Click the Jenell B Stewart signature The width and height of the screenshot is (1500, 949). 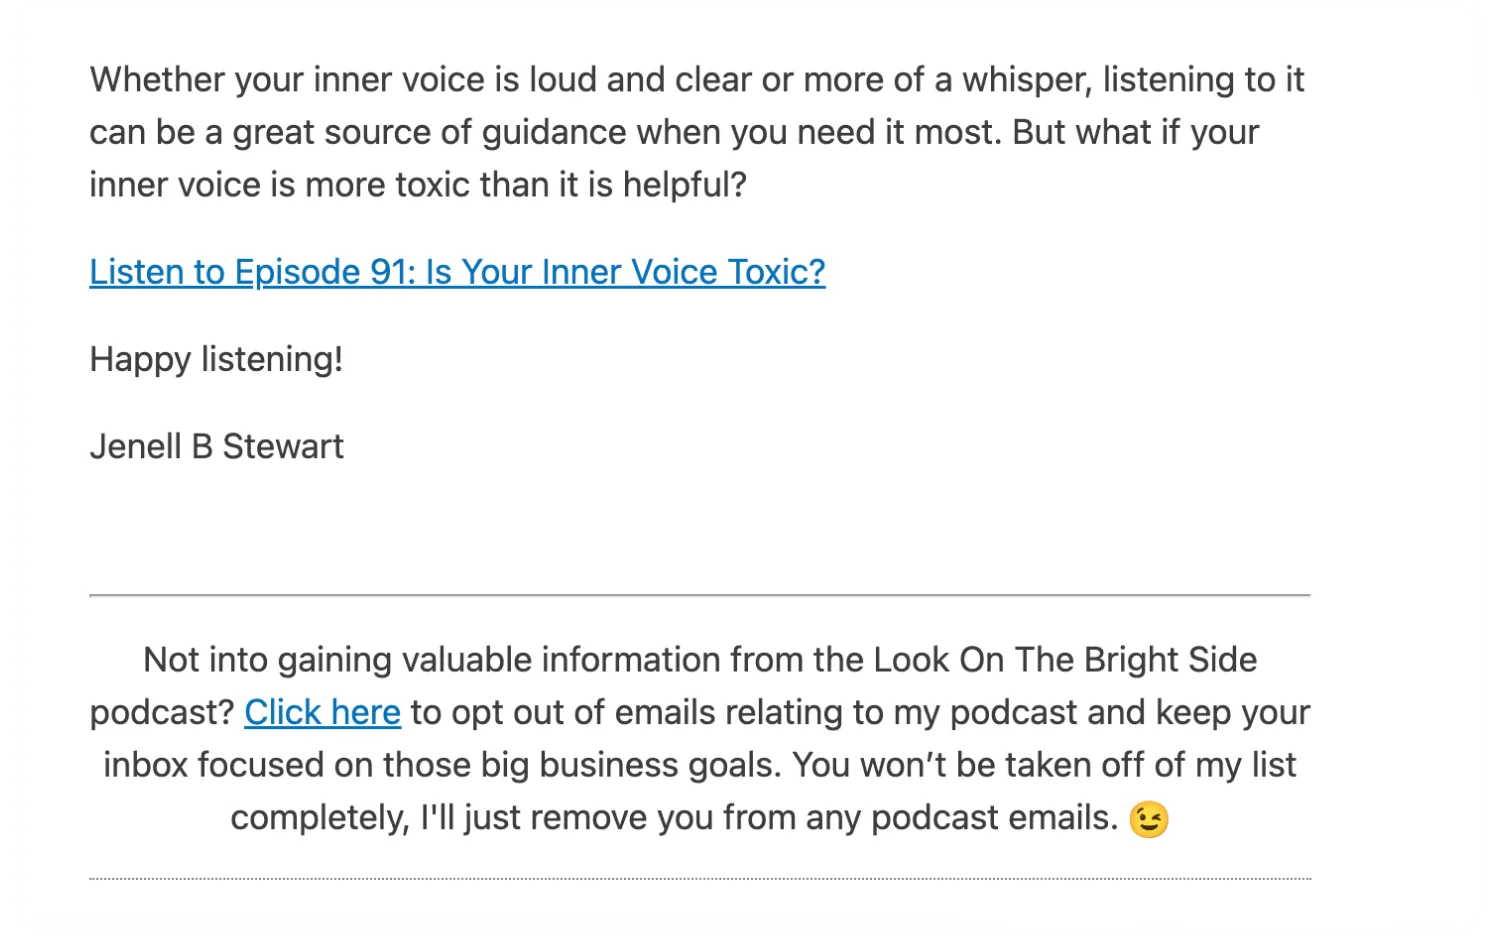pyautogui.click(x=216, y=446)
